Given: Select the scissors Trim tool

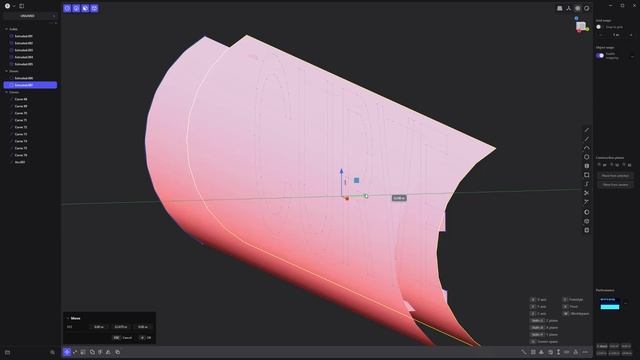Looking at the screenshot, I should [x=587, y=193].
